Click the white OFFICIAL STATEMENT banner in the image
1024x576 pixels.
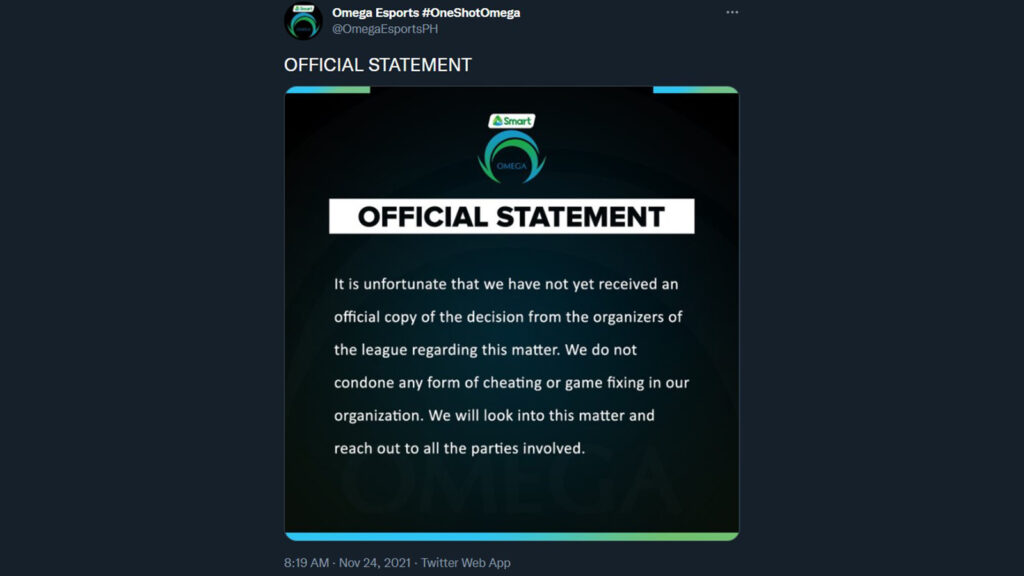pyautogui.click(x=511, y=216)
